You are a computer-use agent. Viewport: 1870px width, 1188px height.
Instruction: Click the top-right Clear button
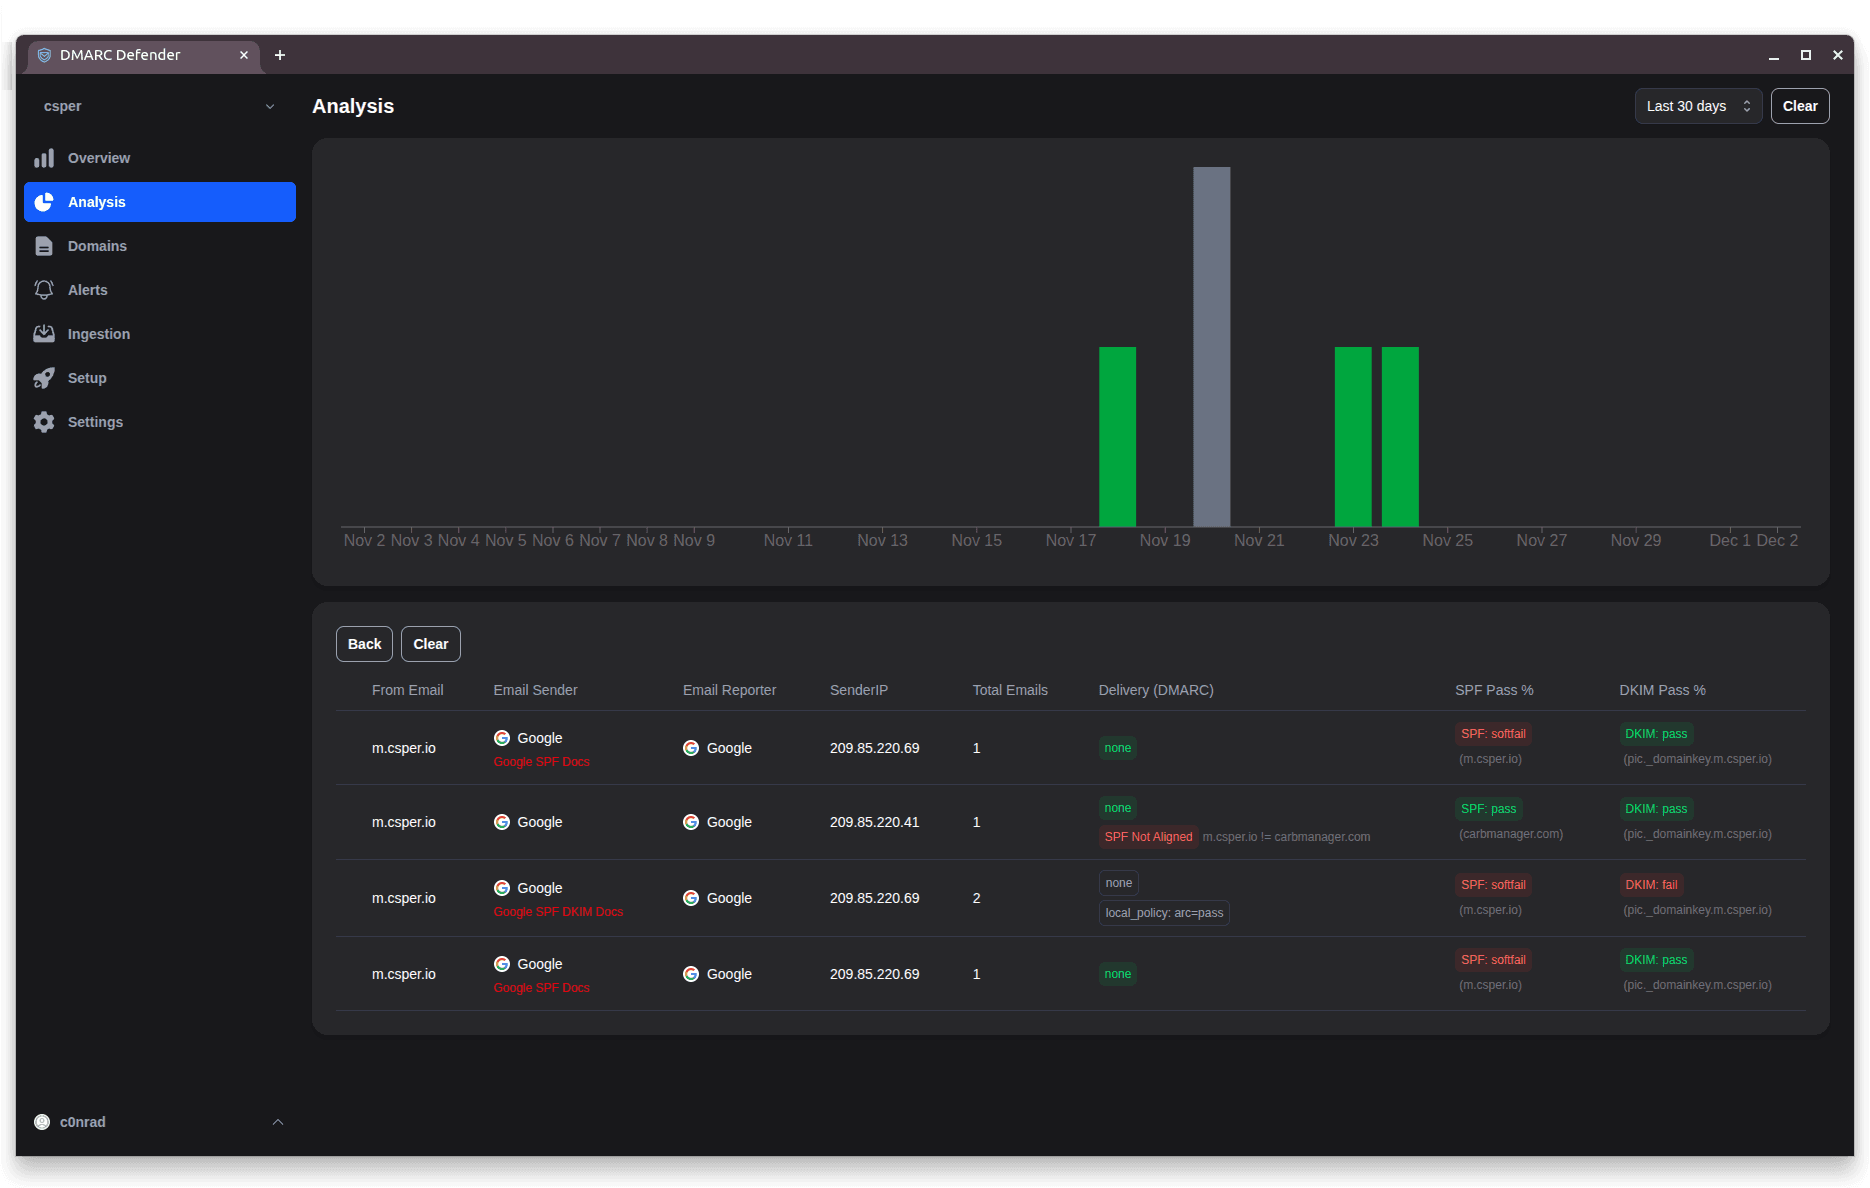click(x=1799, y=105)
